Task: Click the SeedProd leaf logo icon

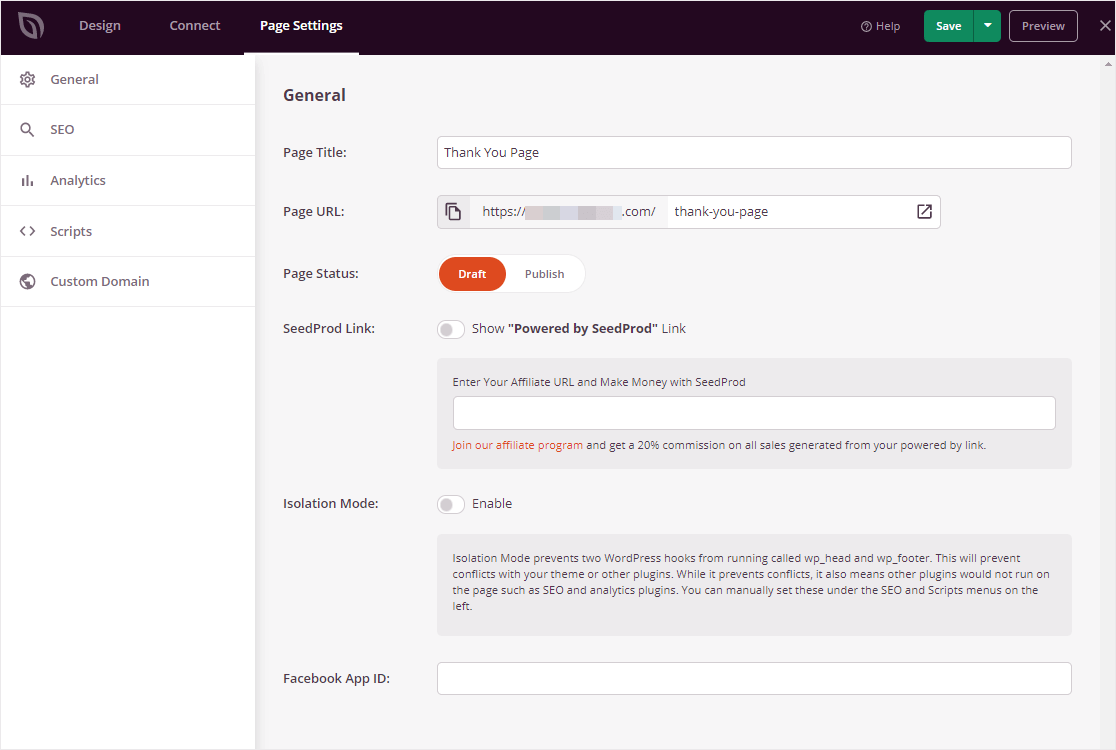Action: click(x=31, y=26)
